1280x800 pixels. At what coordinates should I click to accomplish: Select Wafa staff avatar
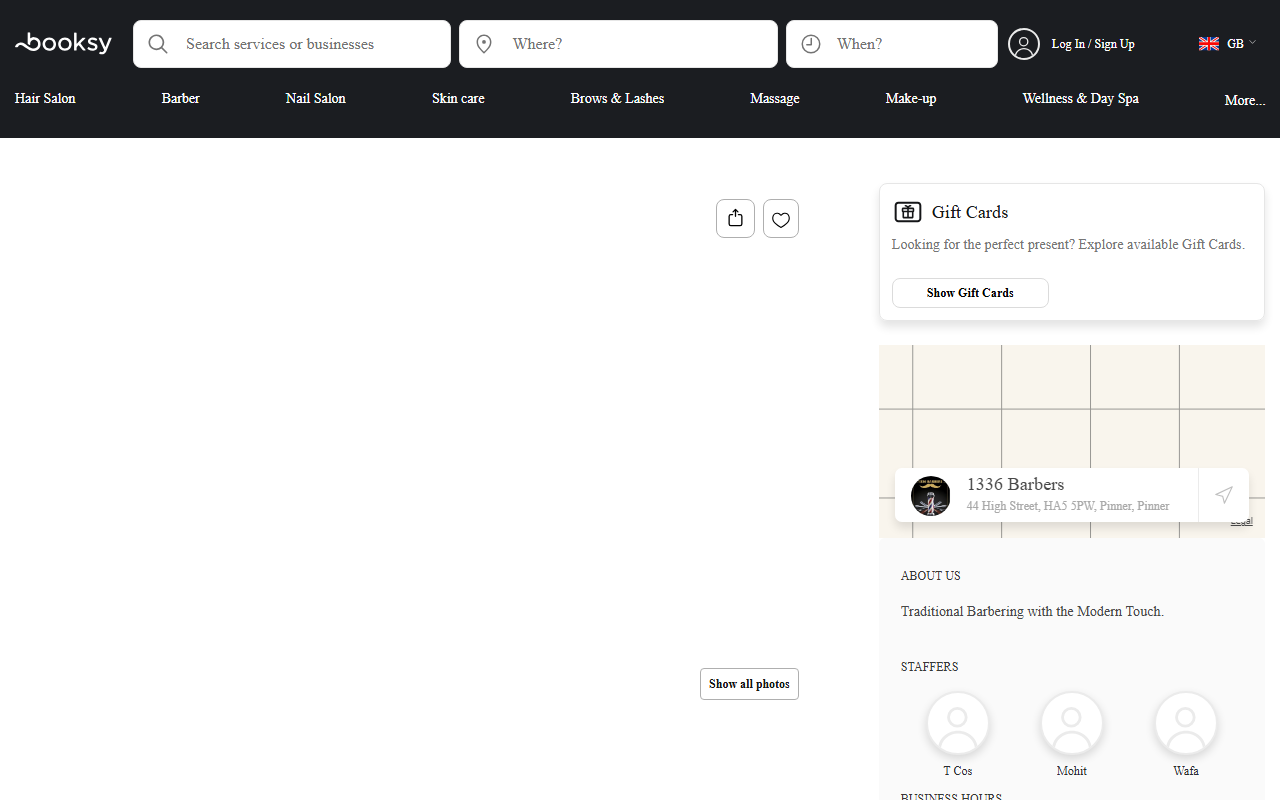(1186, 724)
